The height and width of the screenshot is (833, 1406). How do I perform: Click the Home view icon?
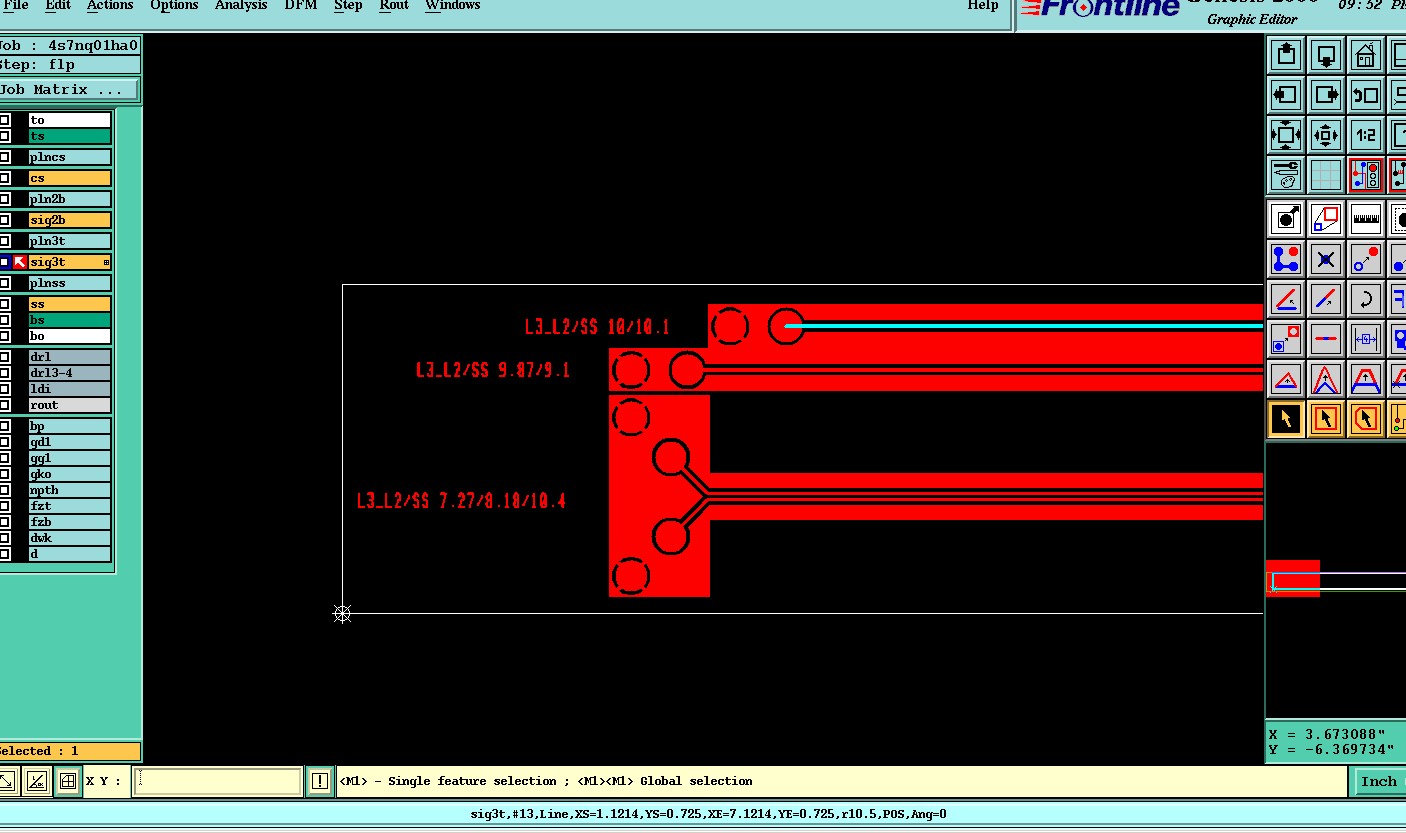[x=1365, y=55]
